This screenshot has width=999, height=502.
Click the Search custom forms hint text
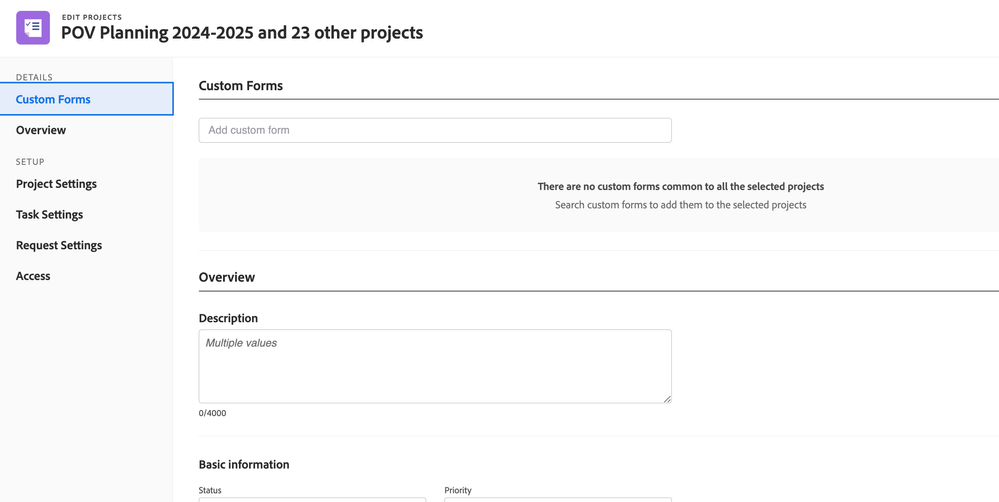click(680, 205)
